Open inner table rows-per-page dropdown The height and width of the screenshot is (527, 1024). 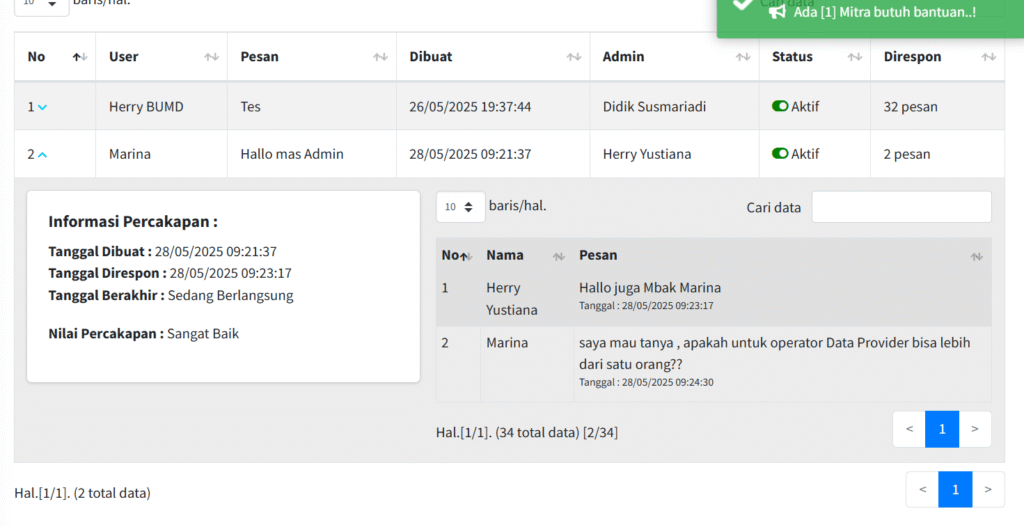[460, 207]
